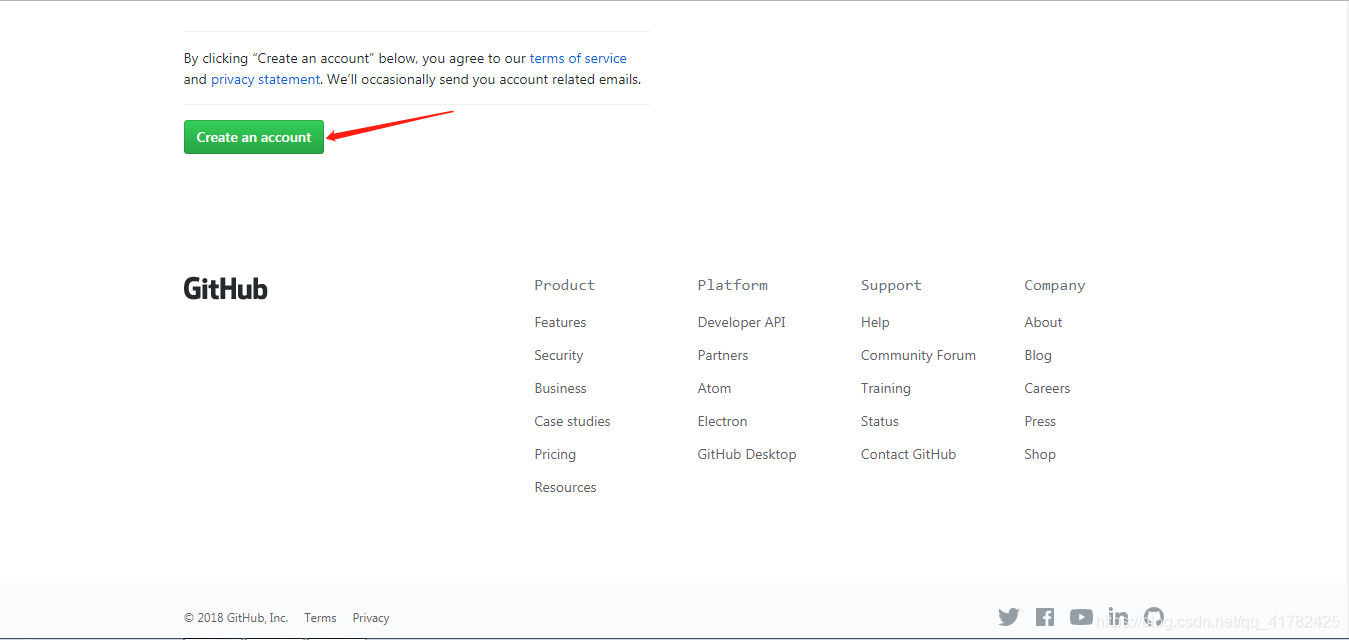Viewport: 1349px width, 640px height.
Task: Open the Help link under Support
Action: [x=875, y=322]
